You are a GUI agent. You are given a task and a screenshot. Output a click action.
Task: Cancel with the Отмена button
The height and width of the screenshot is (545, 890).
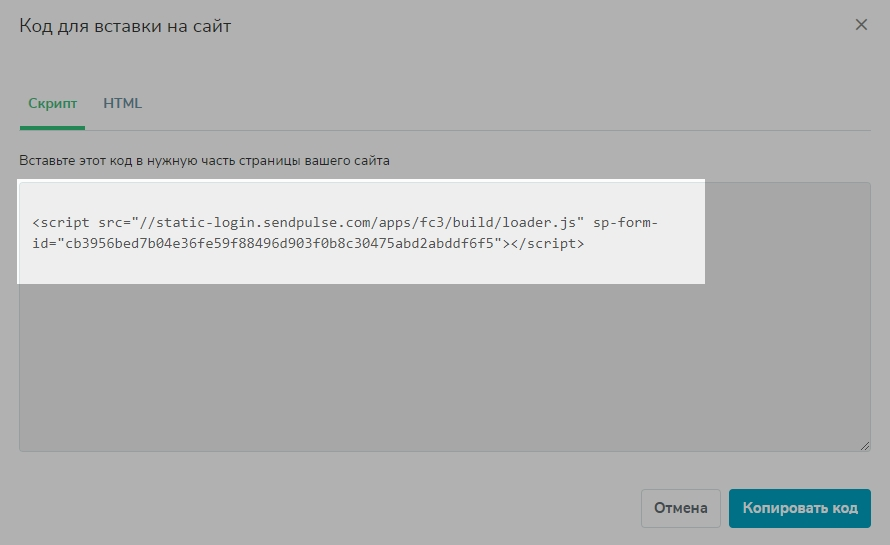(681, 508)
